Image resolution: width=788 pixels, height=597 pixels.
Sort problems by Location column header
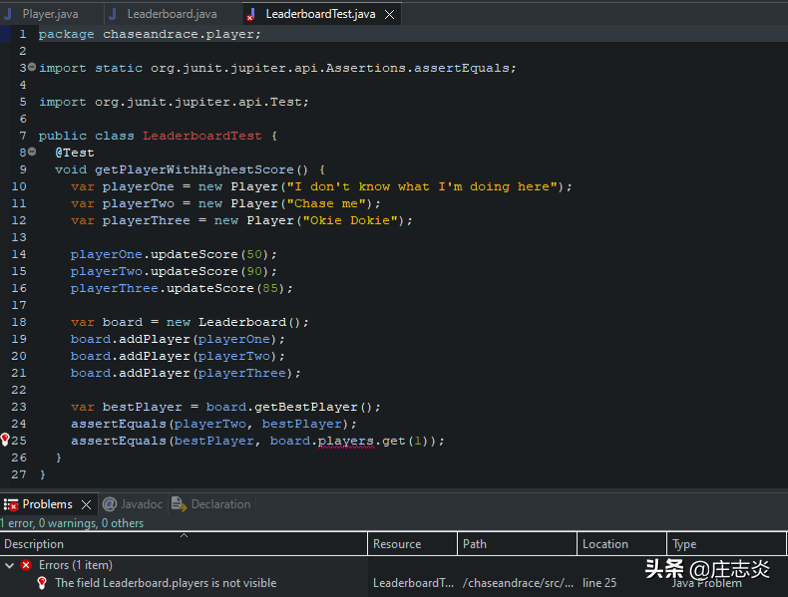pyautogui.click(x=605, y=544)
